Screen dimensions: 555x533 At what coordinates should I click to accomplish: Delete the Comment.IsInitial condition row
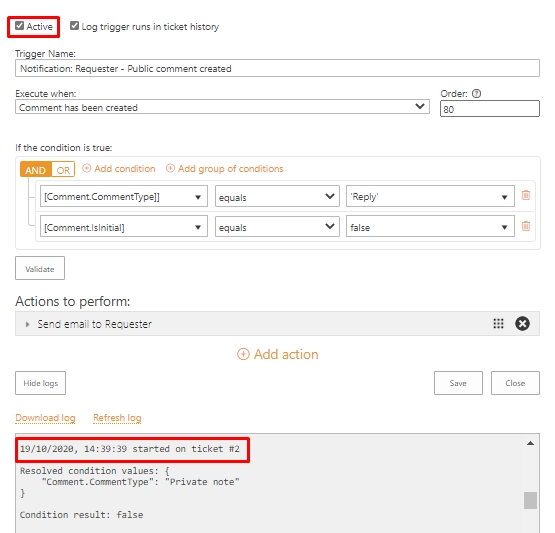[x=526, y=226]
